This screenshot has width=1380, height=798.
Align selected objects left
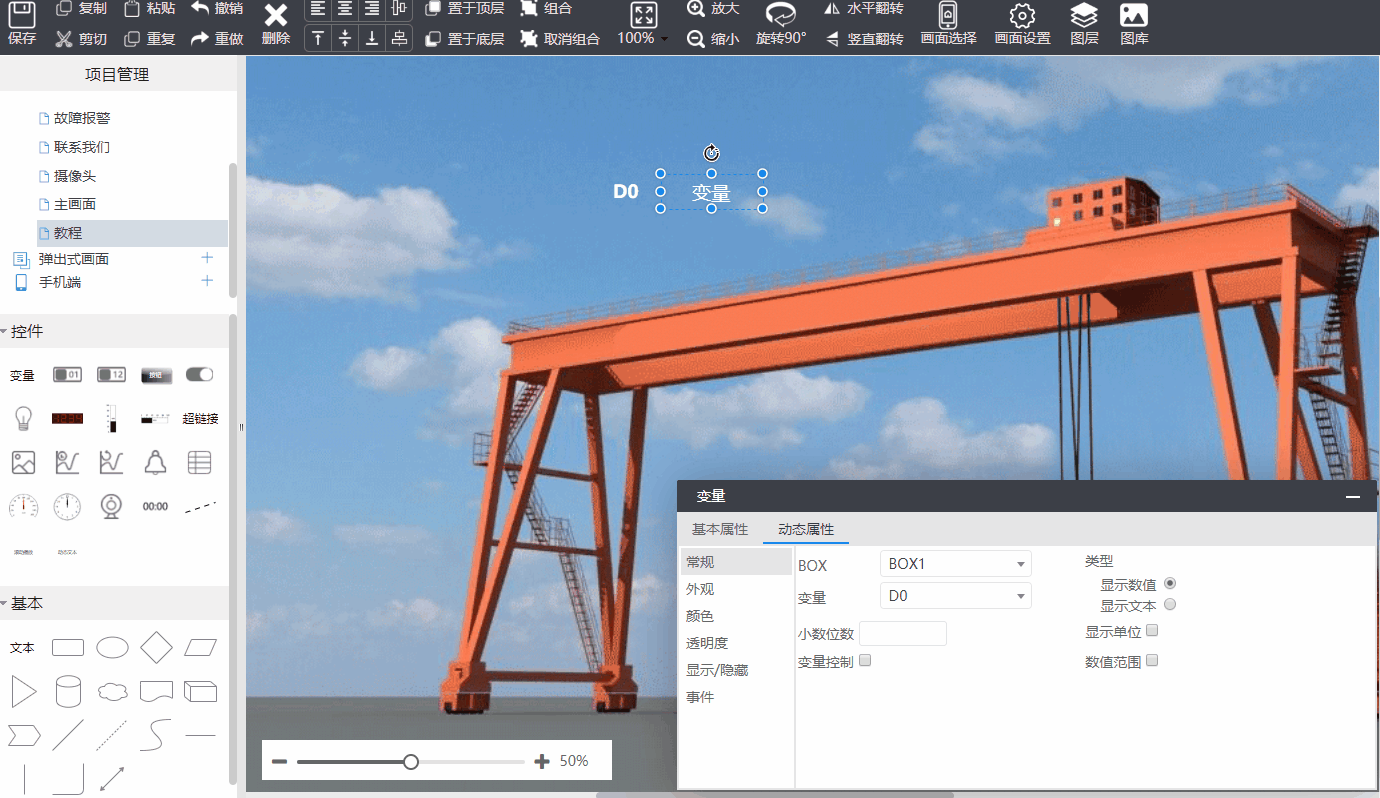(x=318, y=9)
